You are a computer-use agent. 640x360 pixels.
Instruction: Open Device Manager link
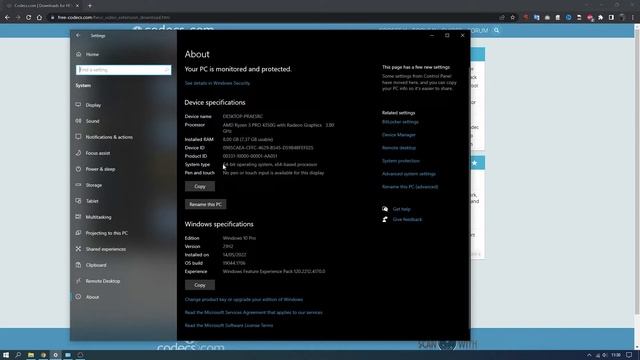(398, 135)
